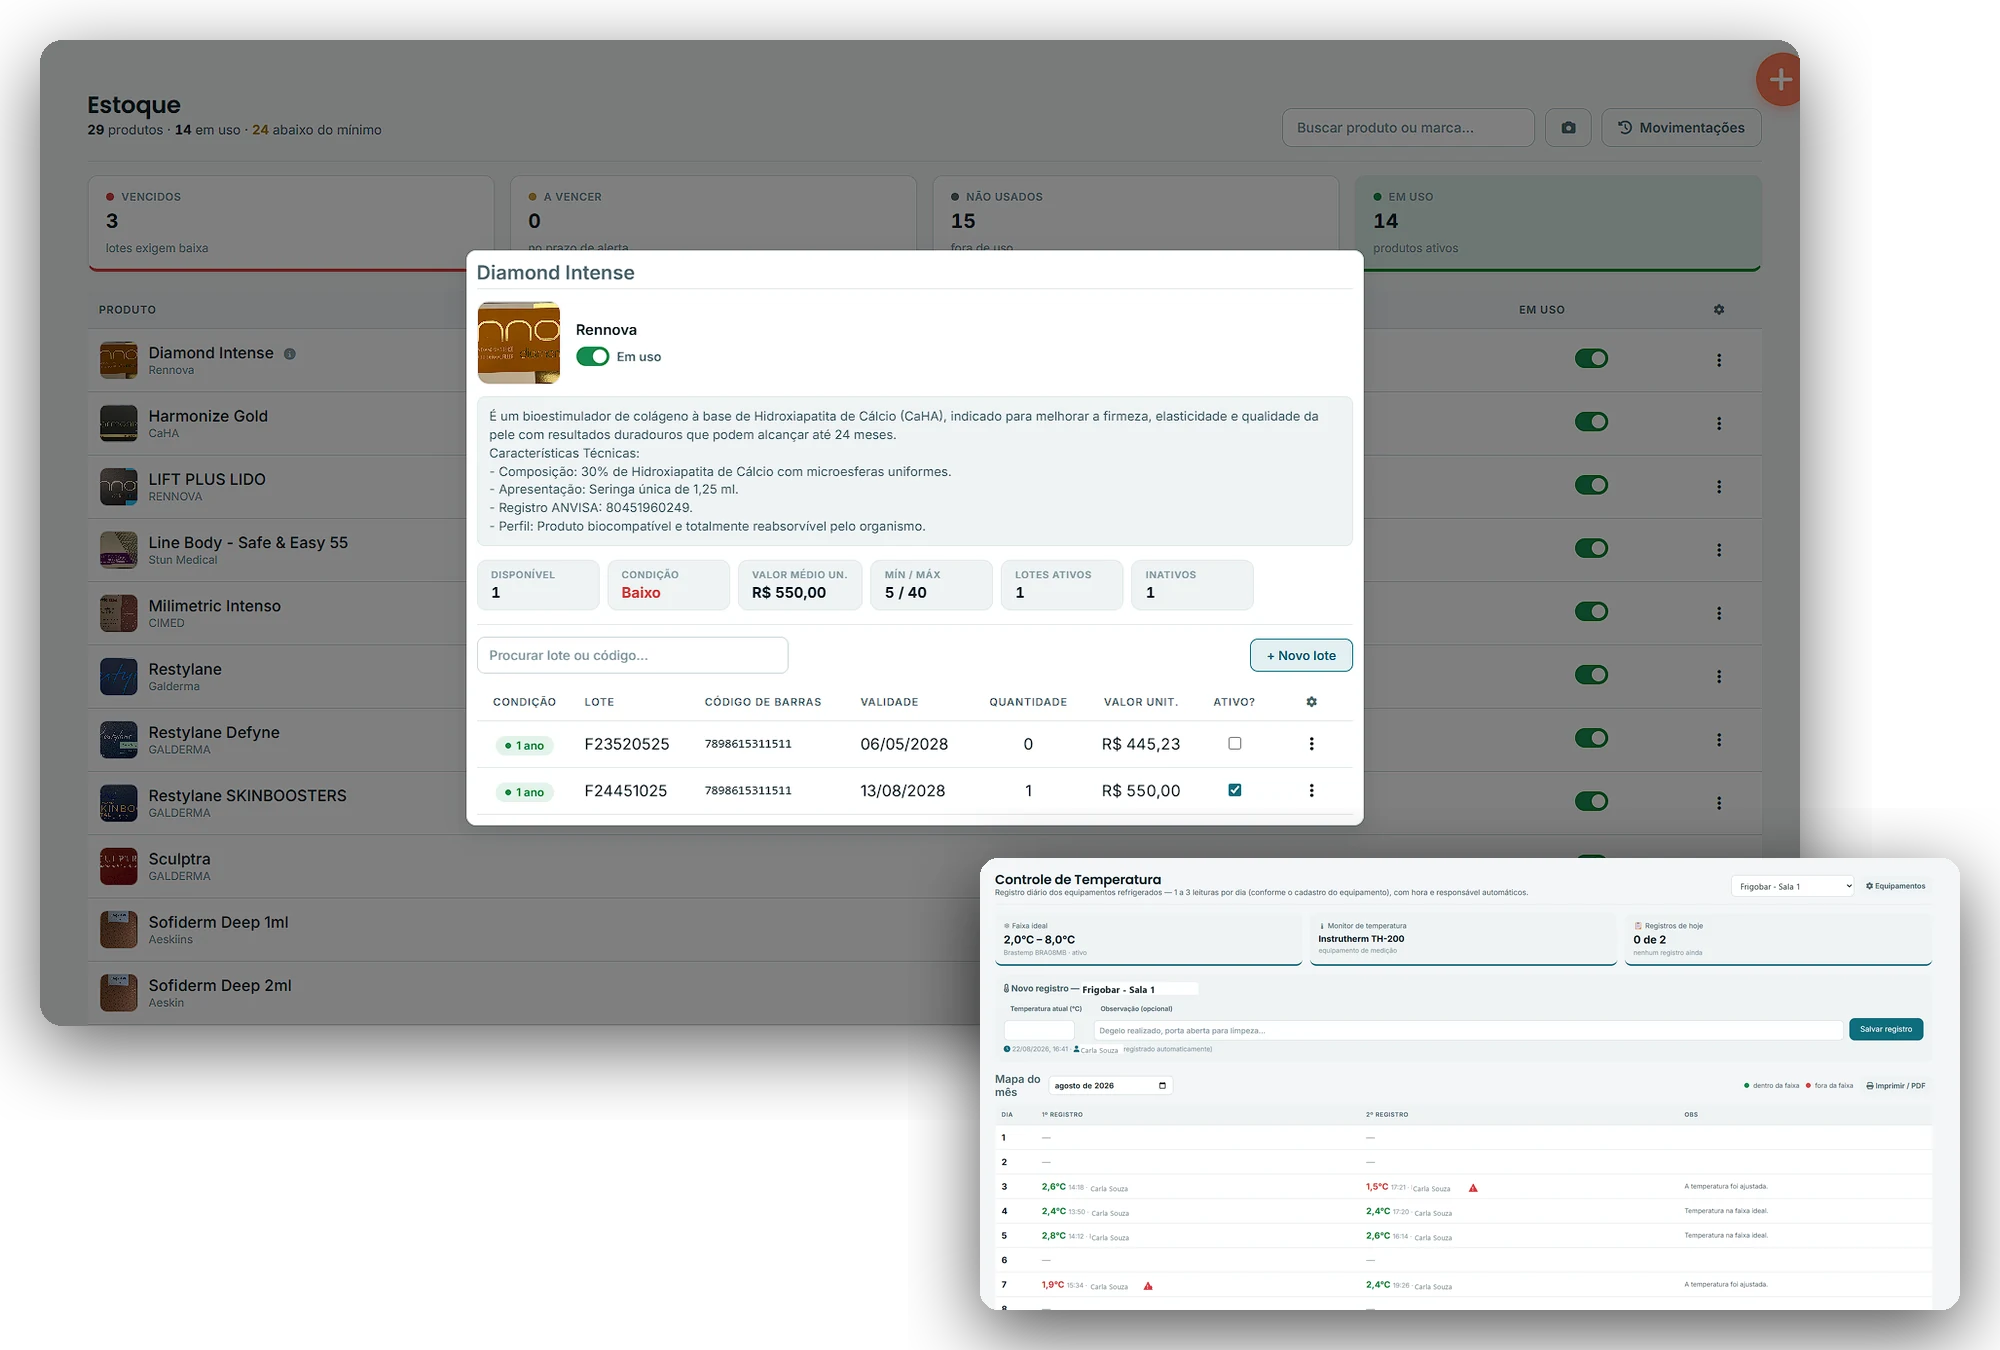Click the Procurar lote ou código field
This screenshot has width=2000, height=1350.
click(x=632, y=656)
